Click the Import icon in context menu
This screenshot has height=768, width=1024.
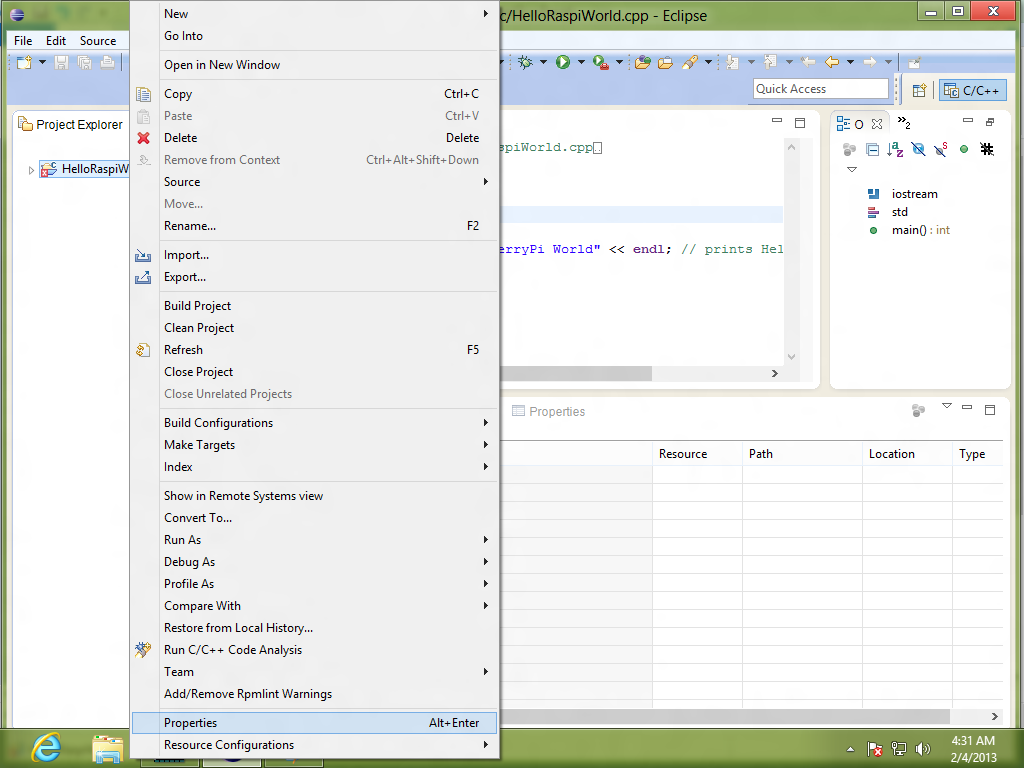[143, 255]
